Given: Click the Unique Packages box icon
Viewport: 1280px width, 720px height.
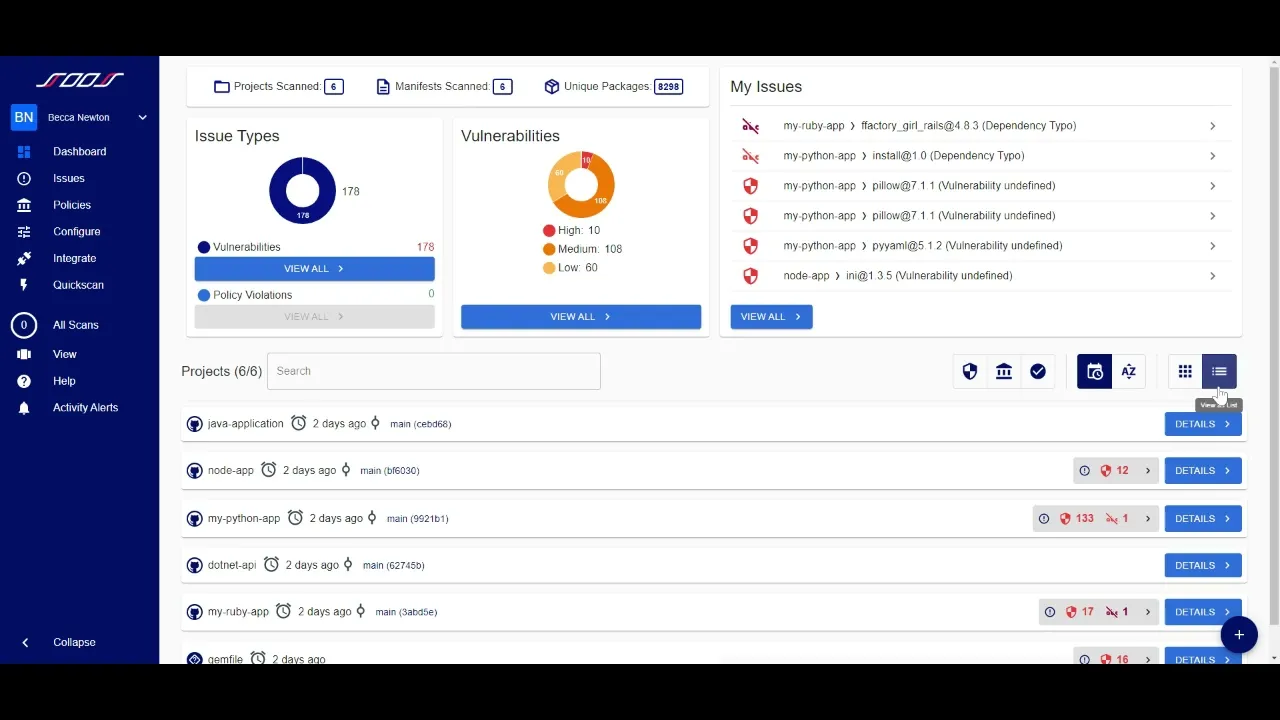Looking at the screenshot, I should [x=552, y=87].
